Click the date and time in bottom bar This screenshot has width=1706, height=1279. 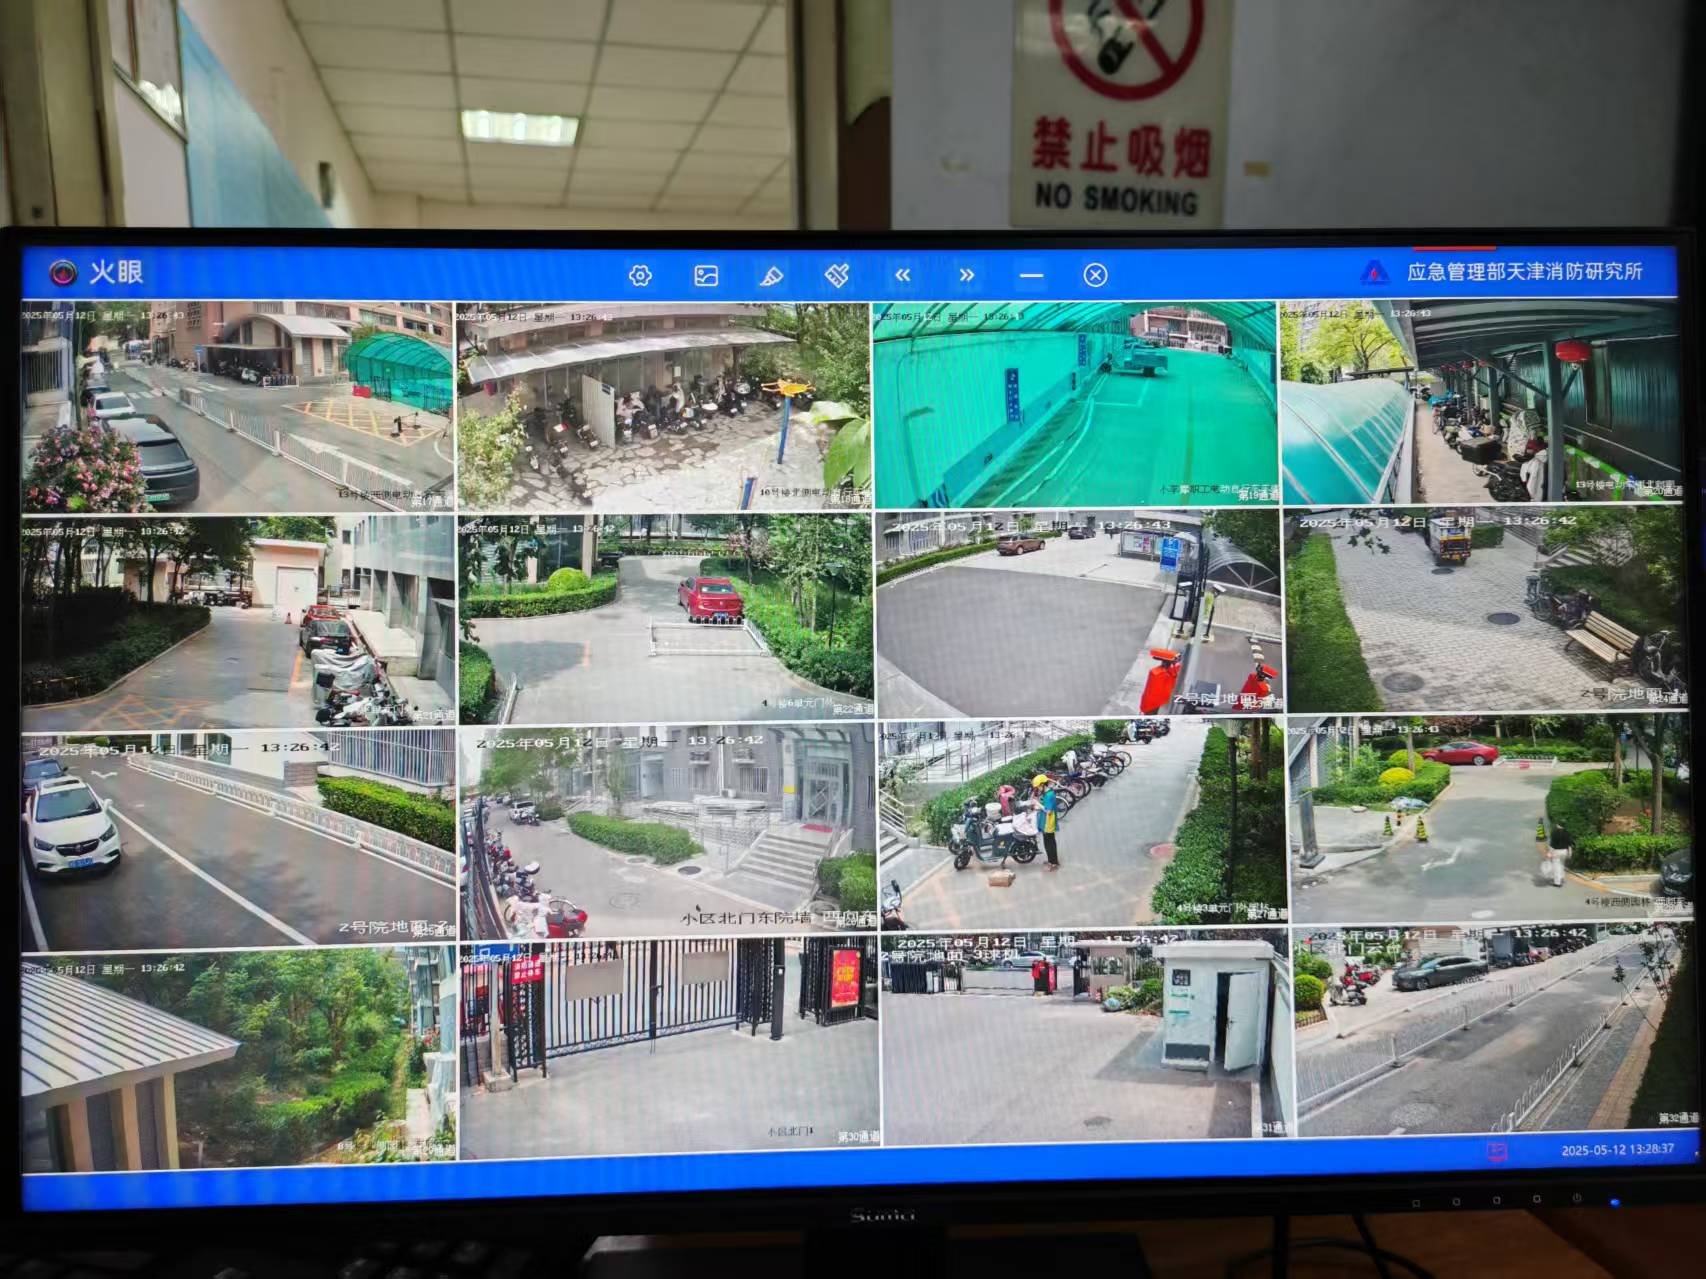(1617, 1150)
